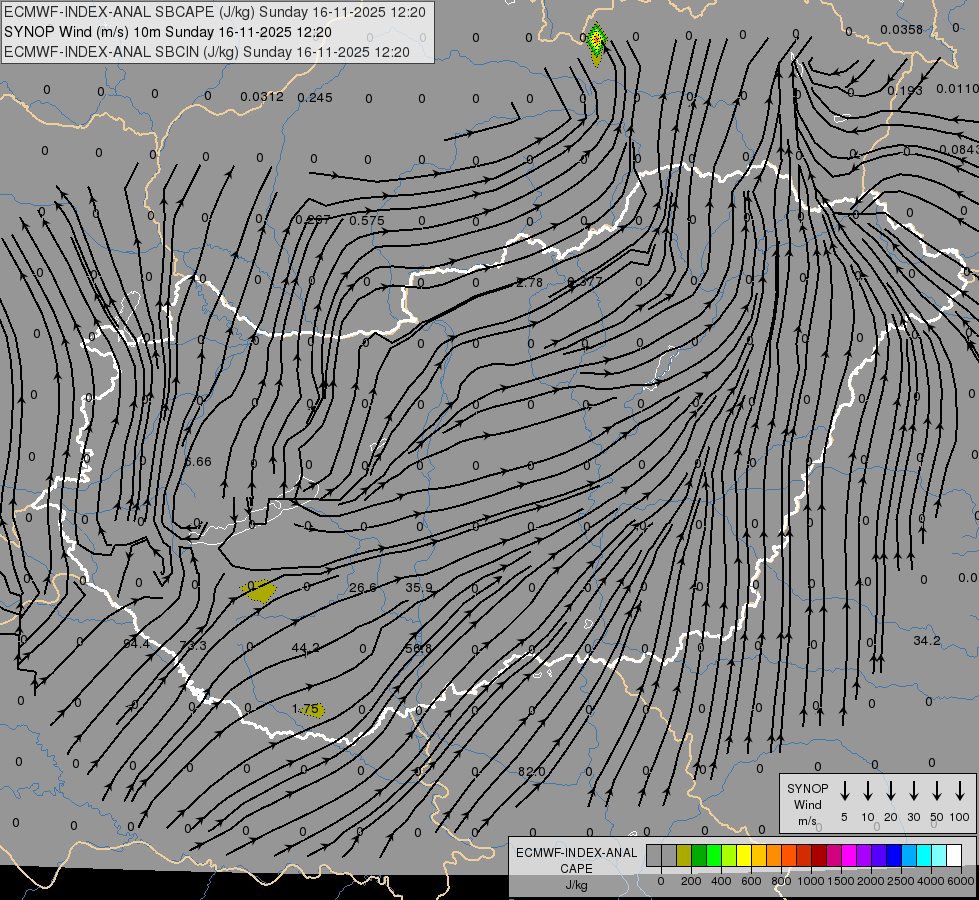Click the wind arrow above the 20 m/s label
This screenshot has width=979, height=900.
tap(891, 791)
